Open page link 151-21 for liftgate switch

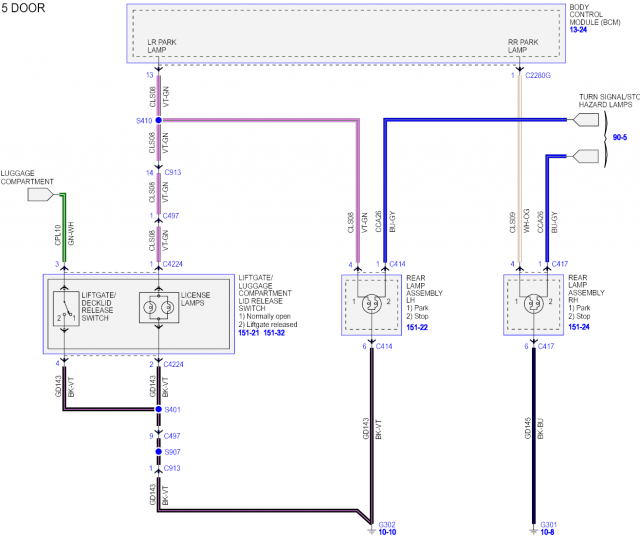pos(252,335)
